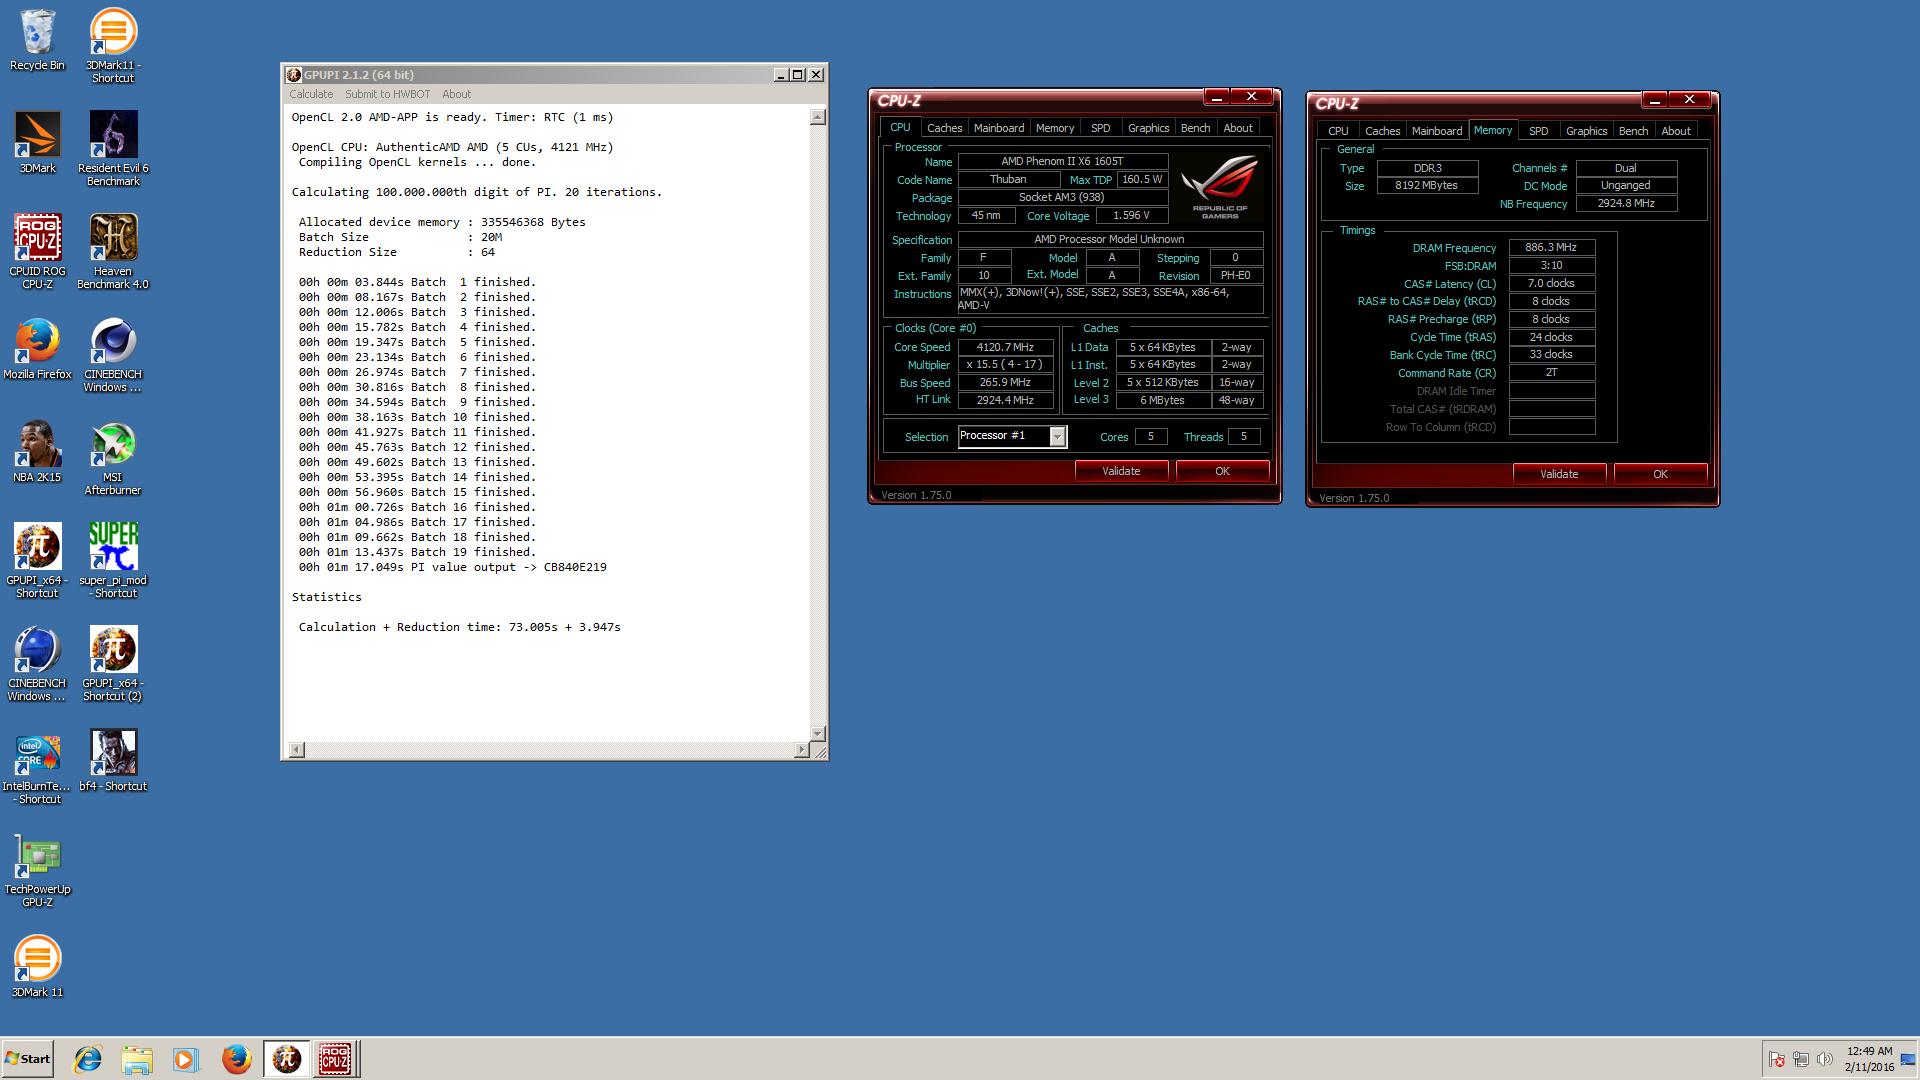This screenshot has height=1080, width=1920.
Task: Switch to Mainboard tab in left CPU-Z window
Action: [999, 128]
